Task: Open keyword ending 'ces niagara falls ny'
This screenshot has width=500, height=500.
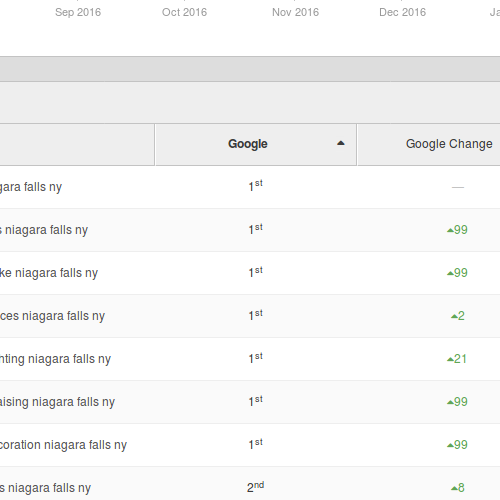Action: click(x=52, y=316)
